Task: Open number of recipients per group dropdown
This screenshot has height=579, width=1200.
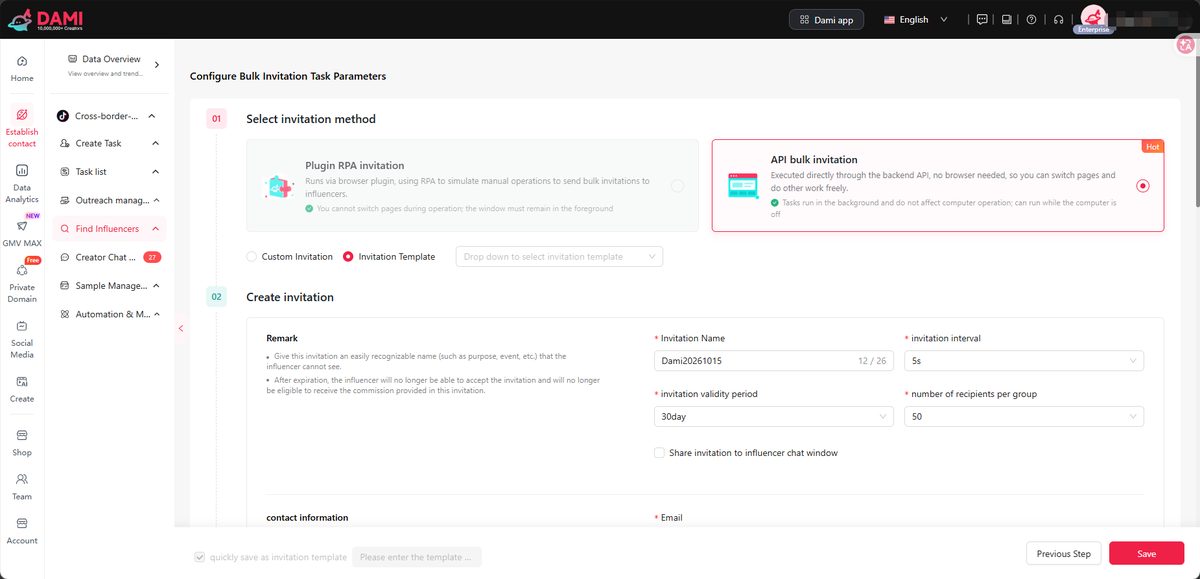Action: click(x=1024, y=416)
